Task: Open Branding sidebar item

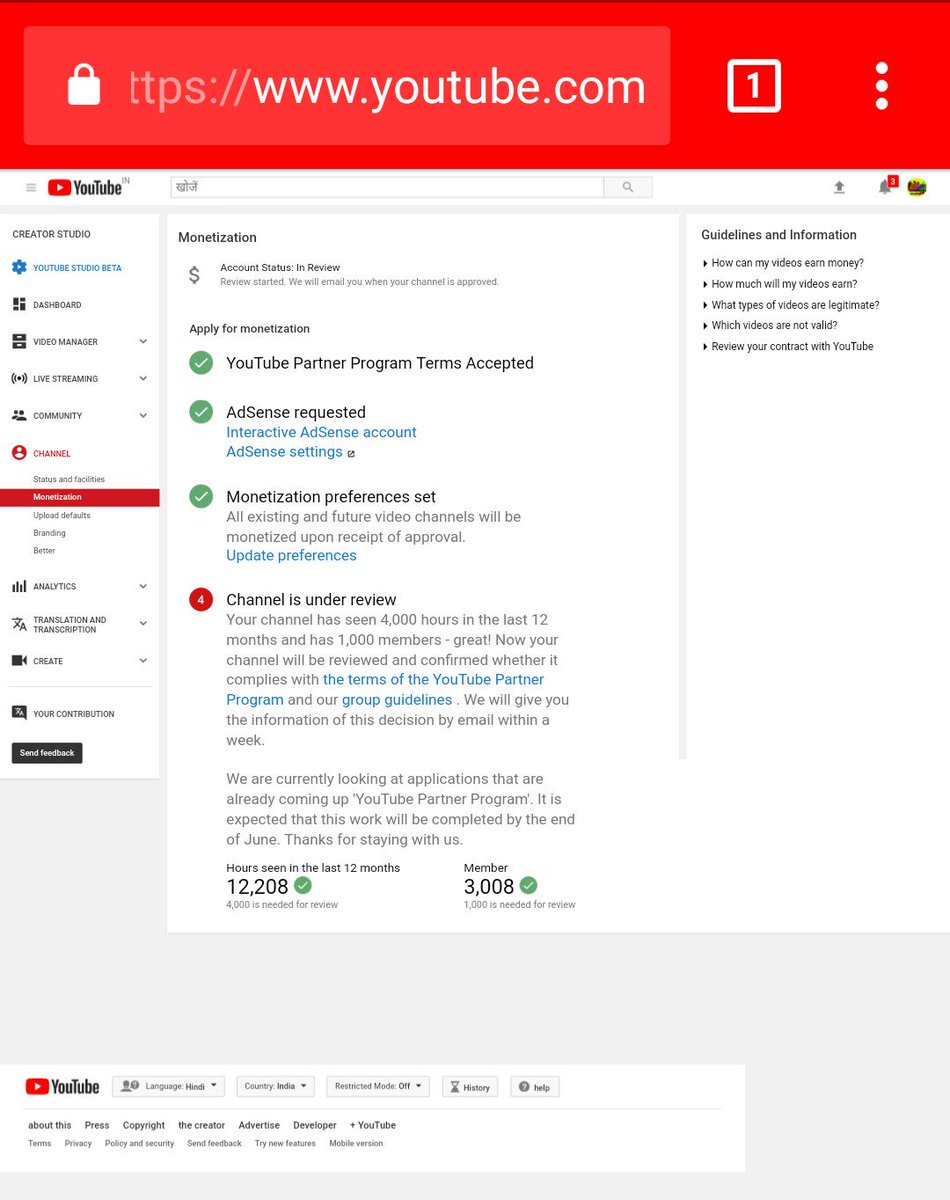Action: (x=49, y=533)
